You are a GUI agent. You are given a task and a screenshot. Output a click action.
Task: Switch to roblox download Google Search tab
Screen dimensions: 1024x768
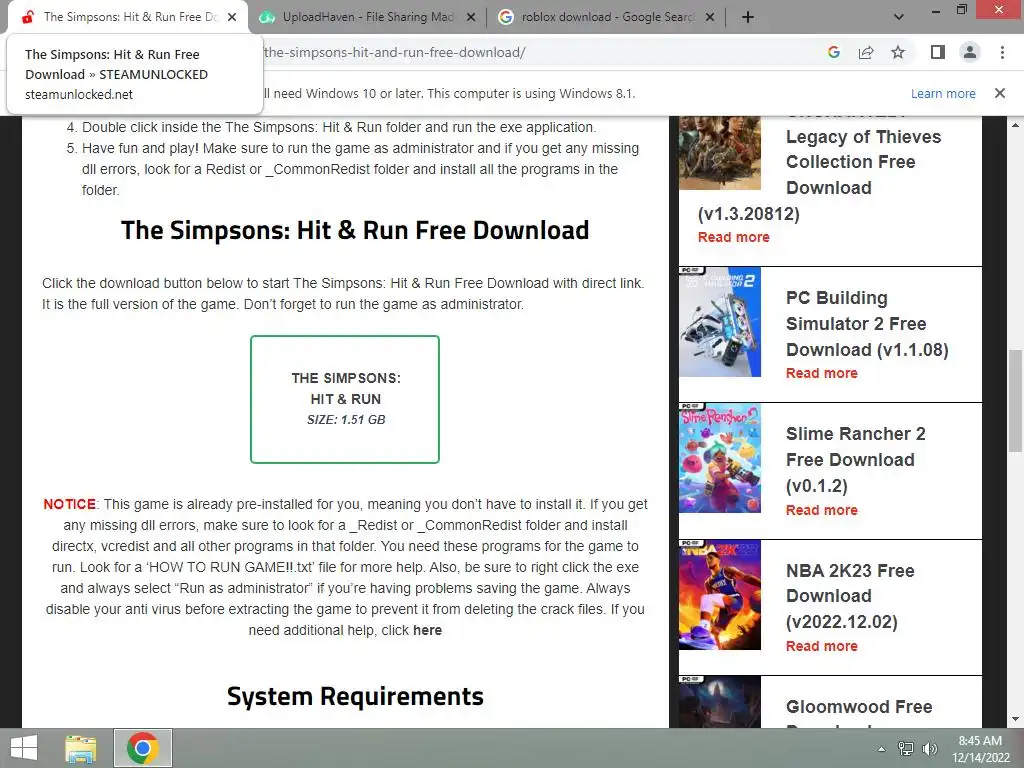[x=606, y=17]
